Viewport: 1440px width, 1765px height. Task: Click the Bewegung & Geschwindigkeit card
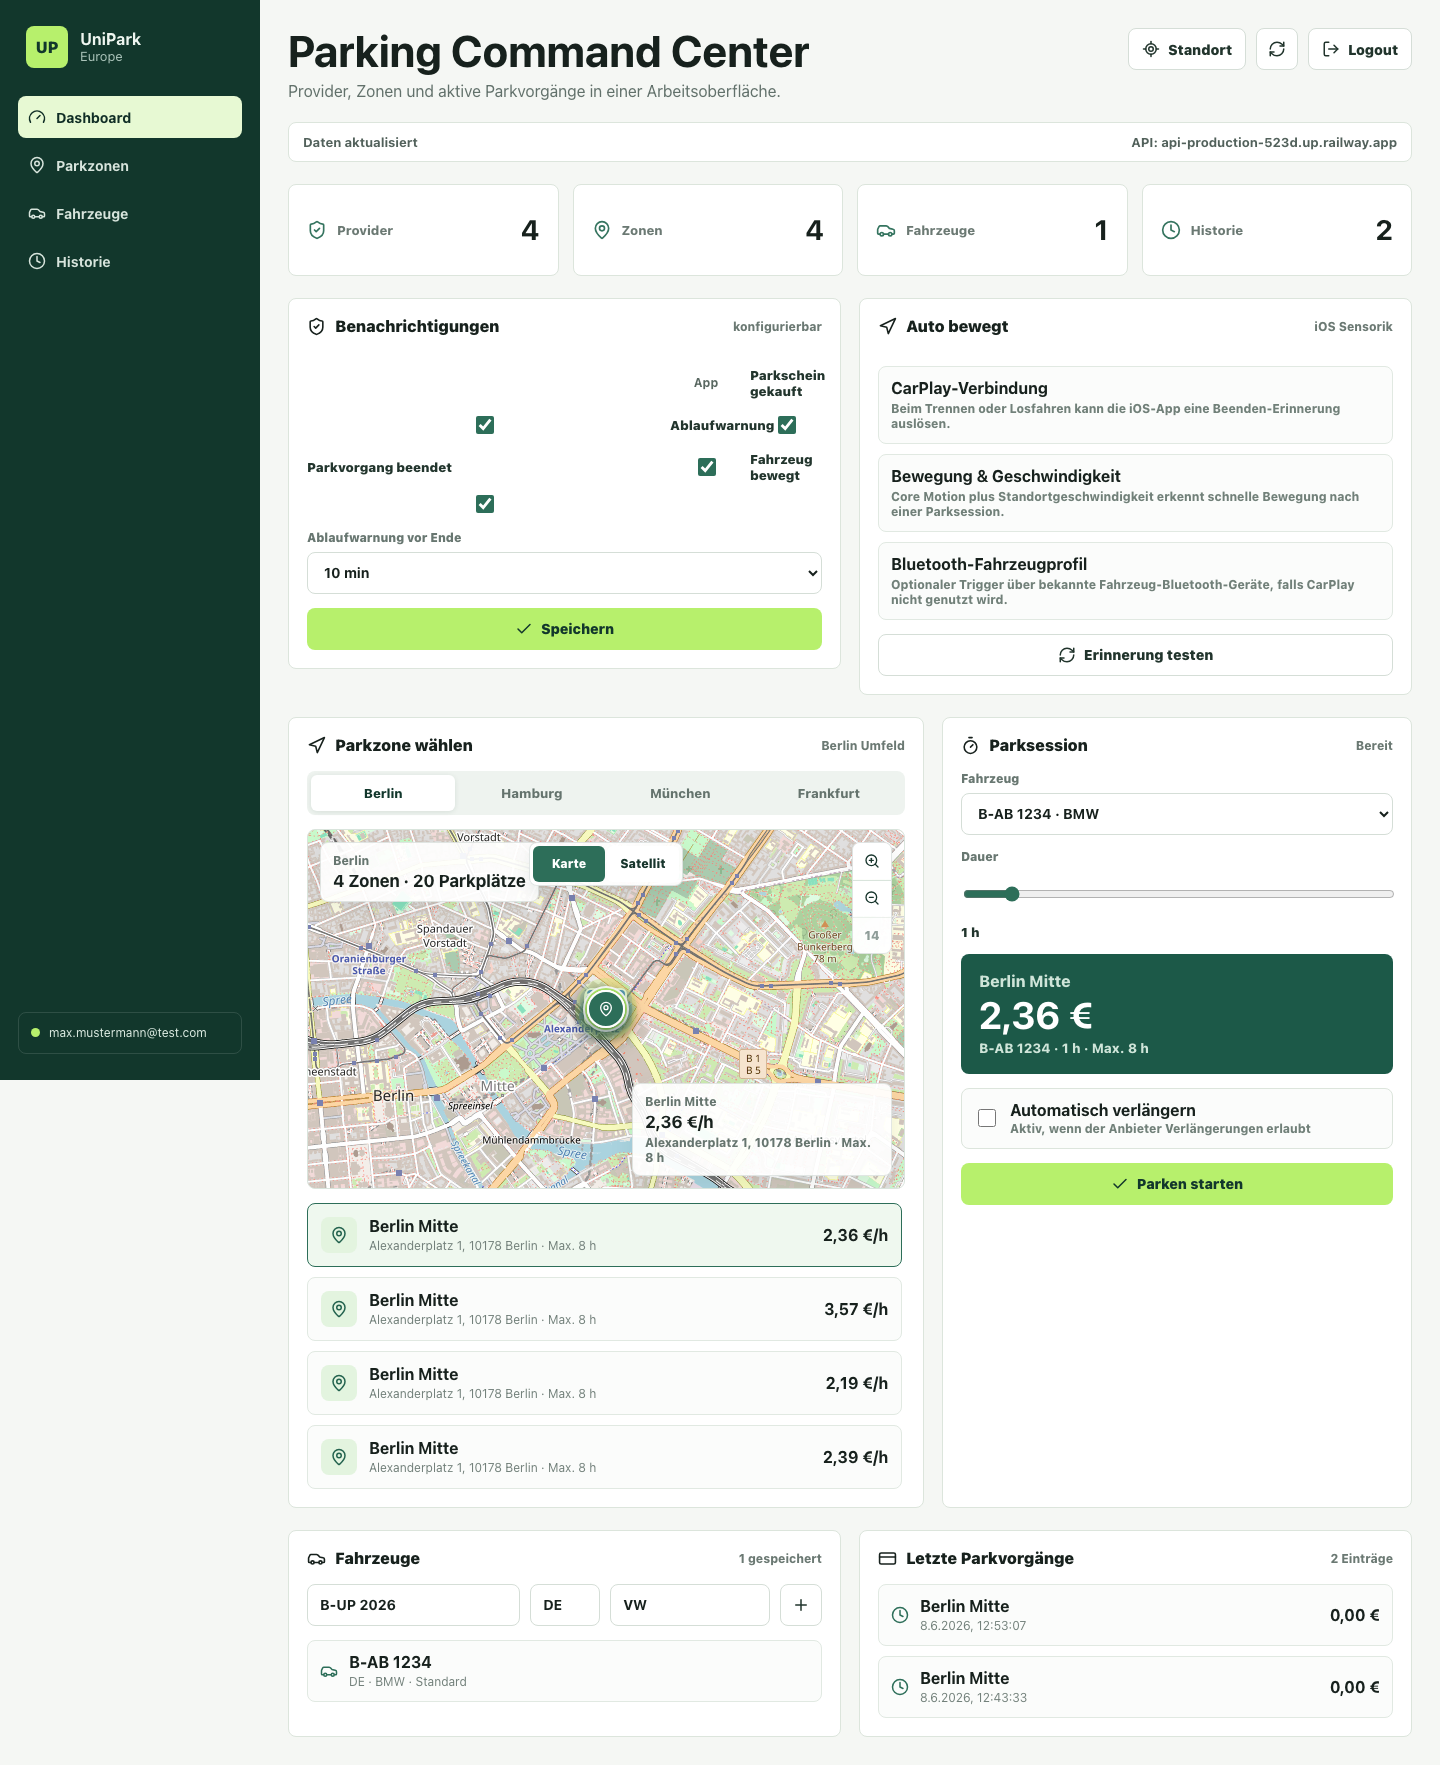(1135, 493)
